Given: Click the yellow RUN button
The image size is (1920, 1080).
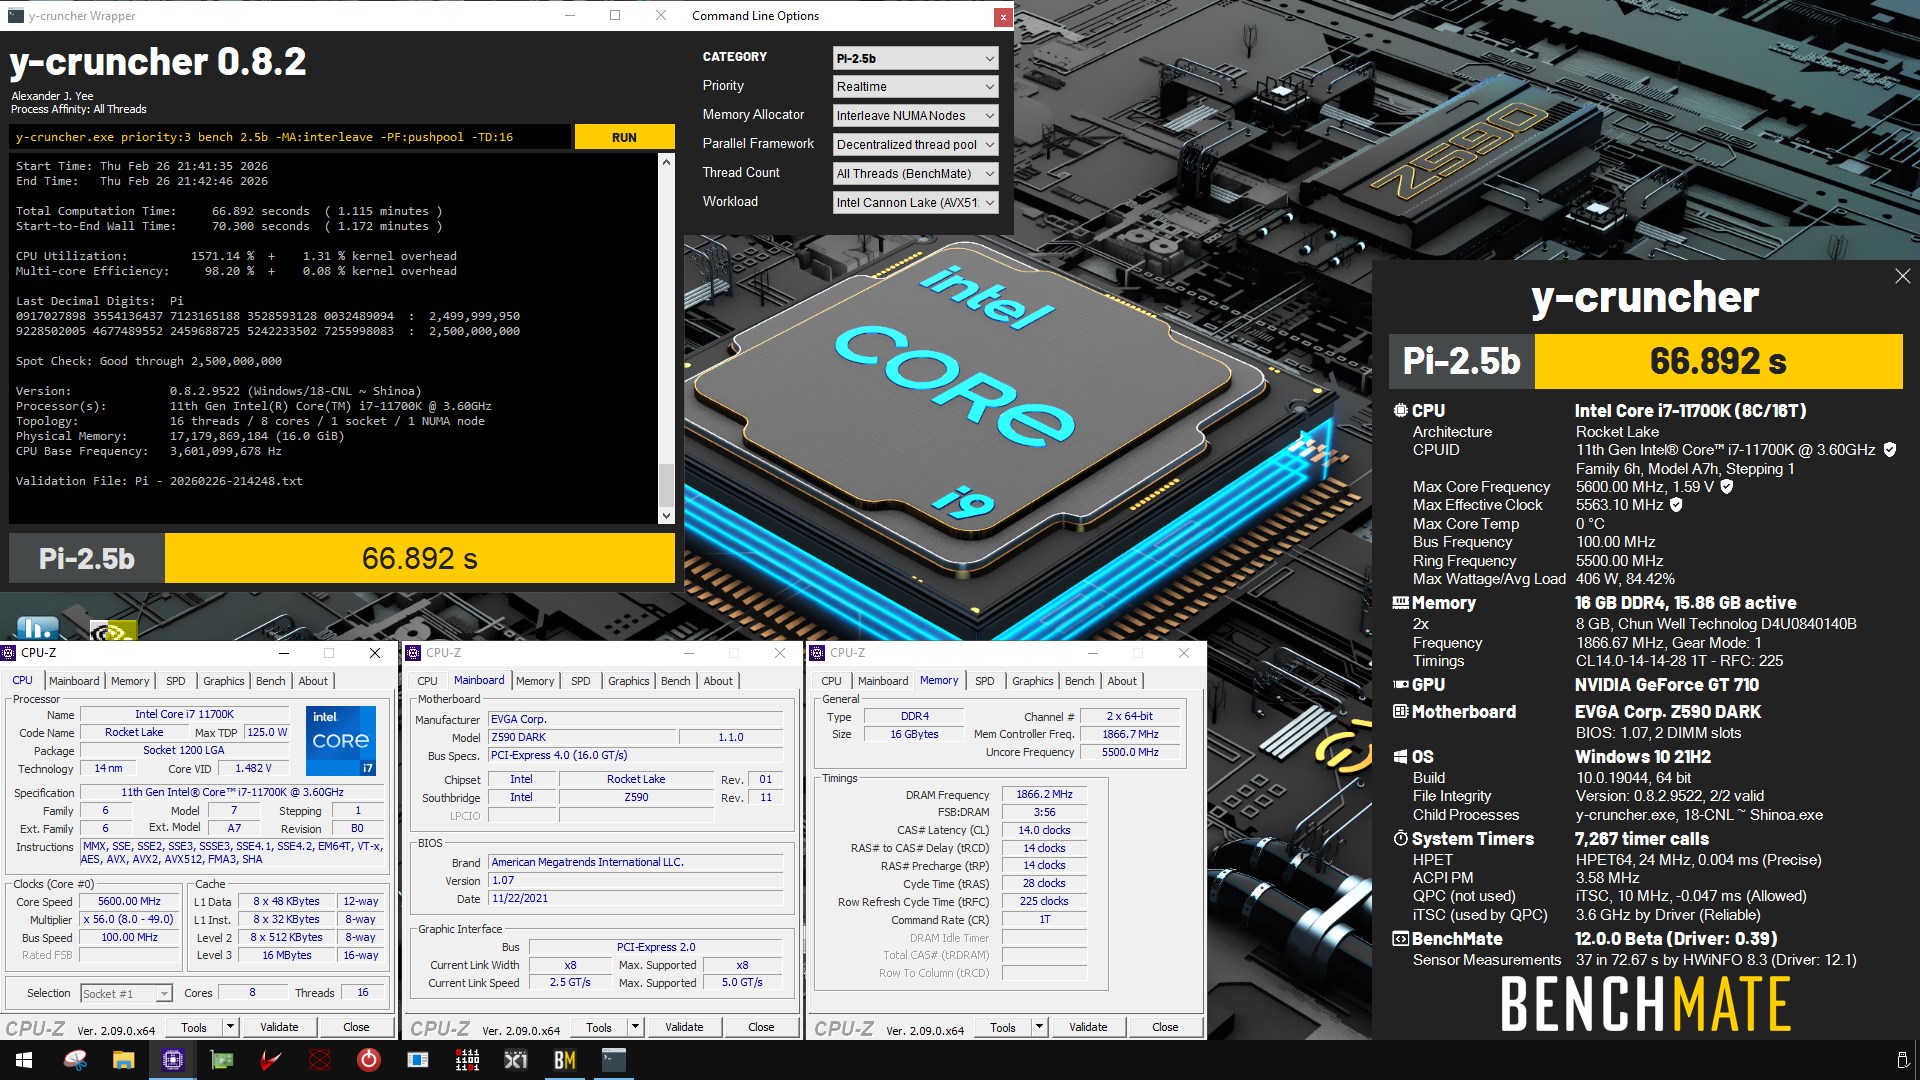Looking at the screenshot, I should pos(624,137).
